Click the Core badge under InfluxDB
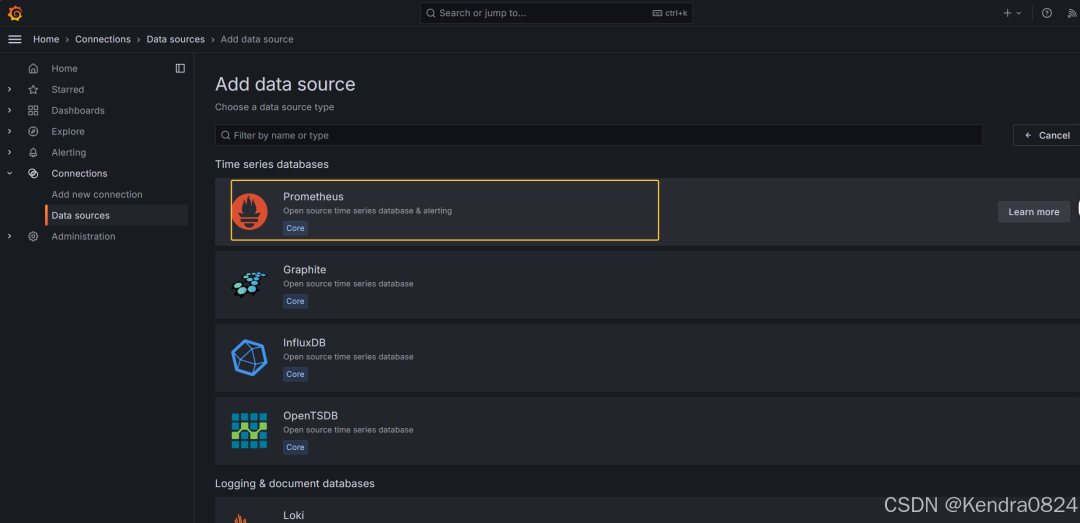 (x=295, y=374)
